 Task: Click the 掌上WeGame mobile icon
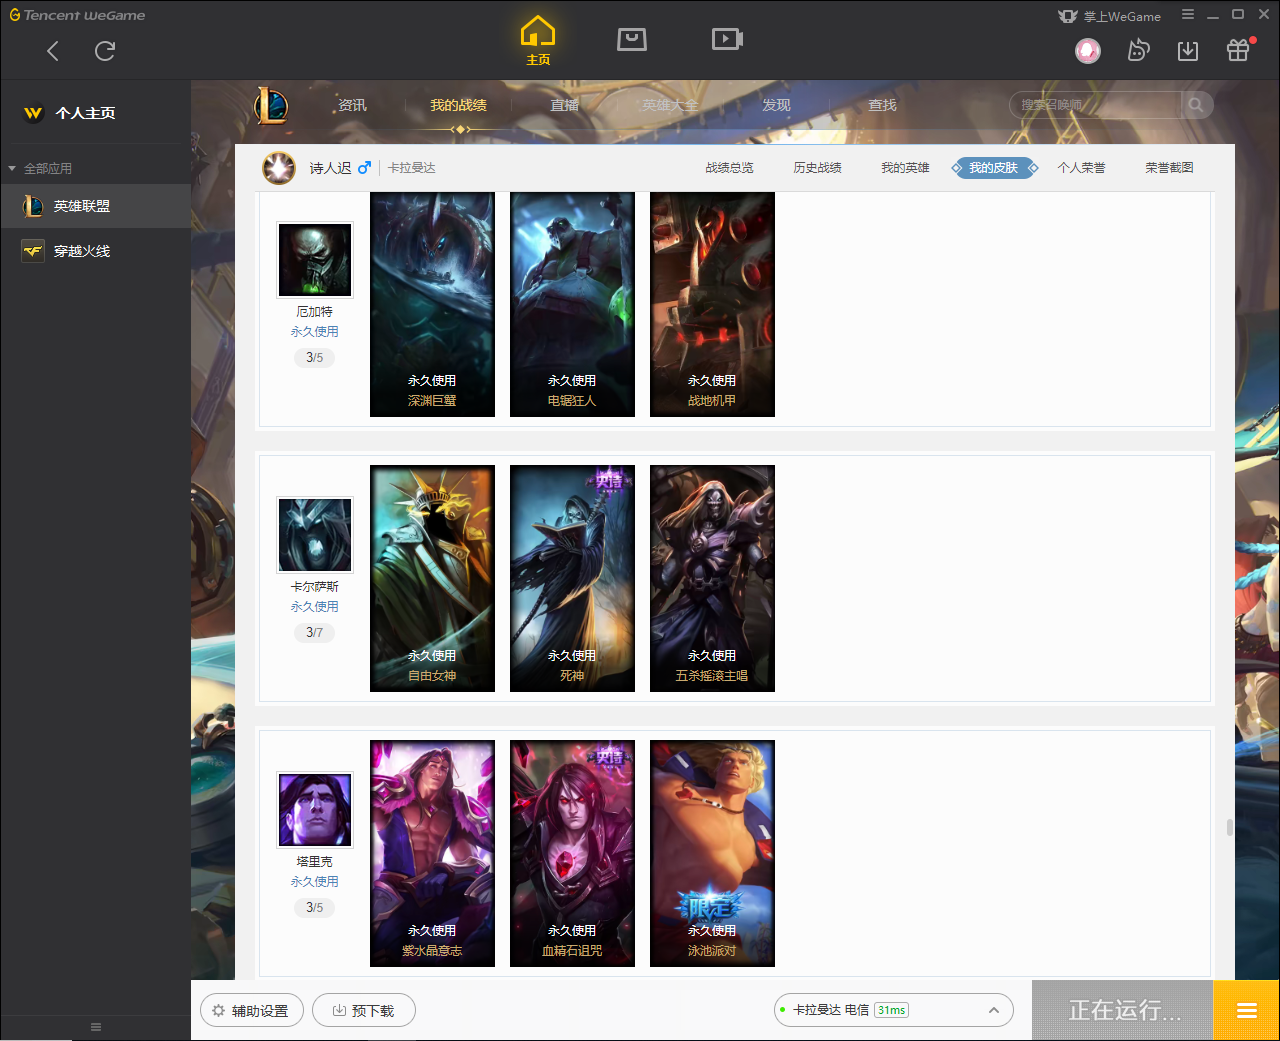tap(1068, 16)
